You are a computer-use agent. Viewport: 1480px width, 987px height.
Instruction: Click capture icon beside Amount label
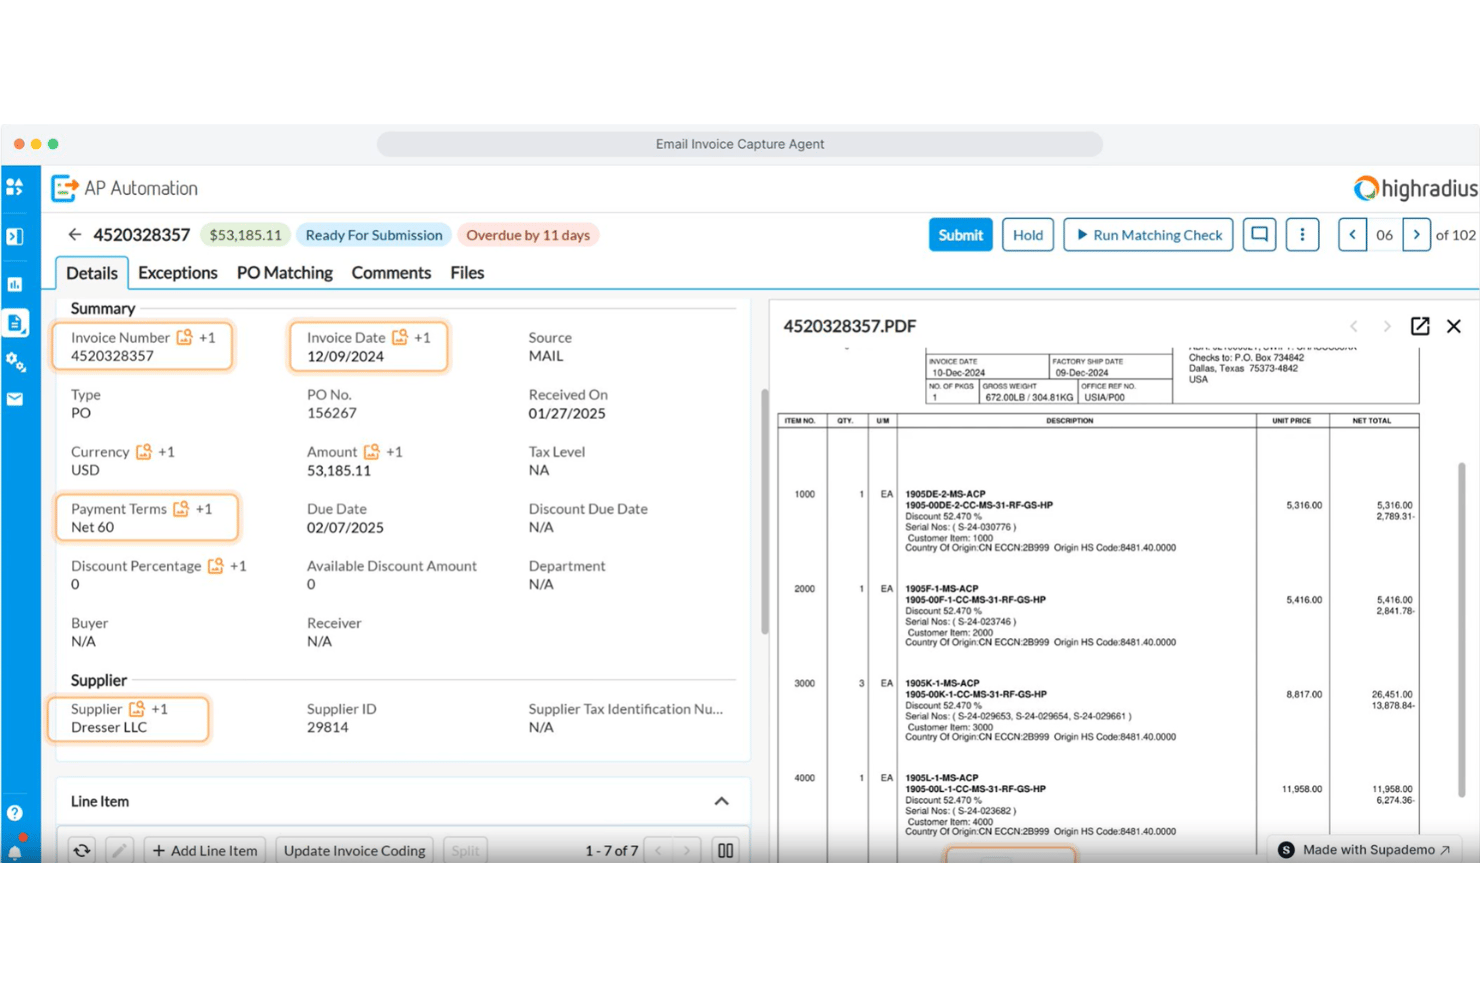click(372, 452)
